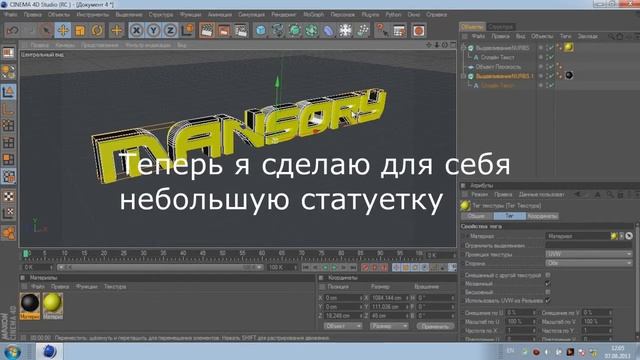Open the Render Settings clapperboard icon
640x360 pixels.
click(241, 30)
